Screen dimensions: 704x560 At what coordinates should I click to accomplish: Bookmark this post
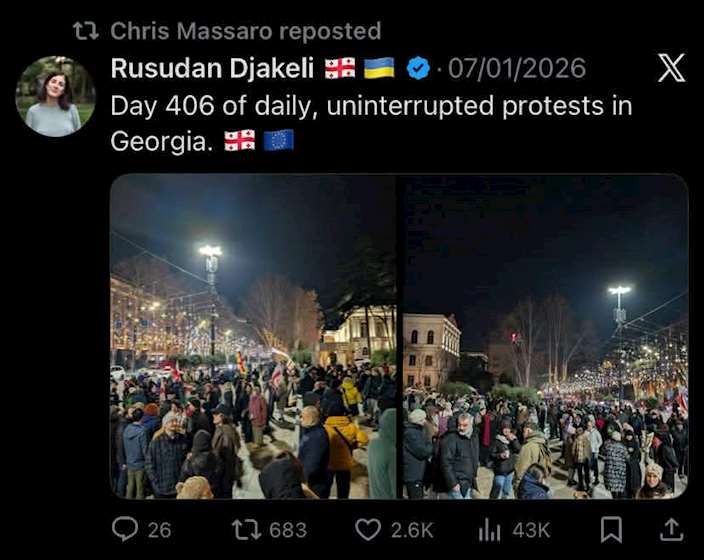612,529
